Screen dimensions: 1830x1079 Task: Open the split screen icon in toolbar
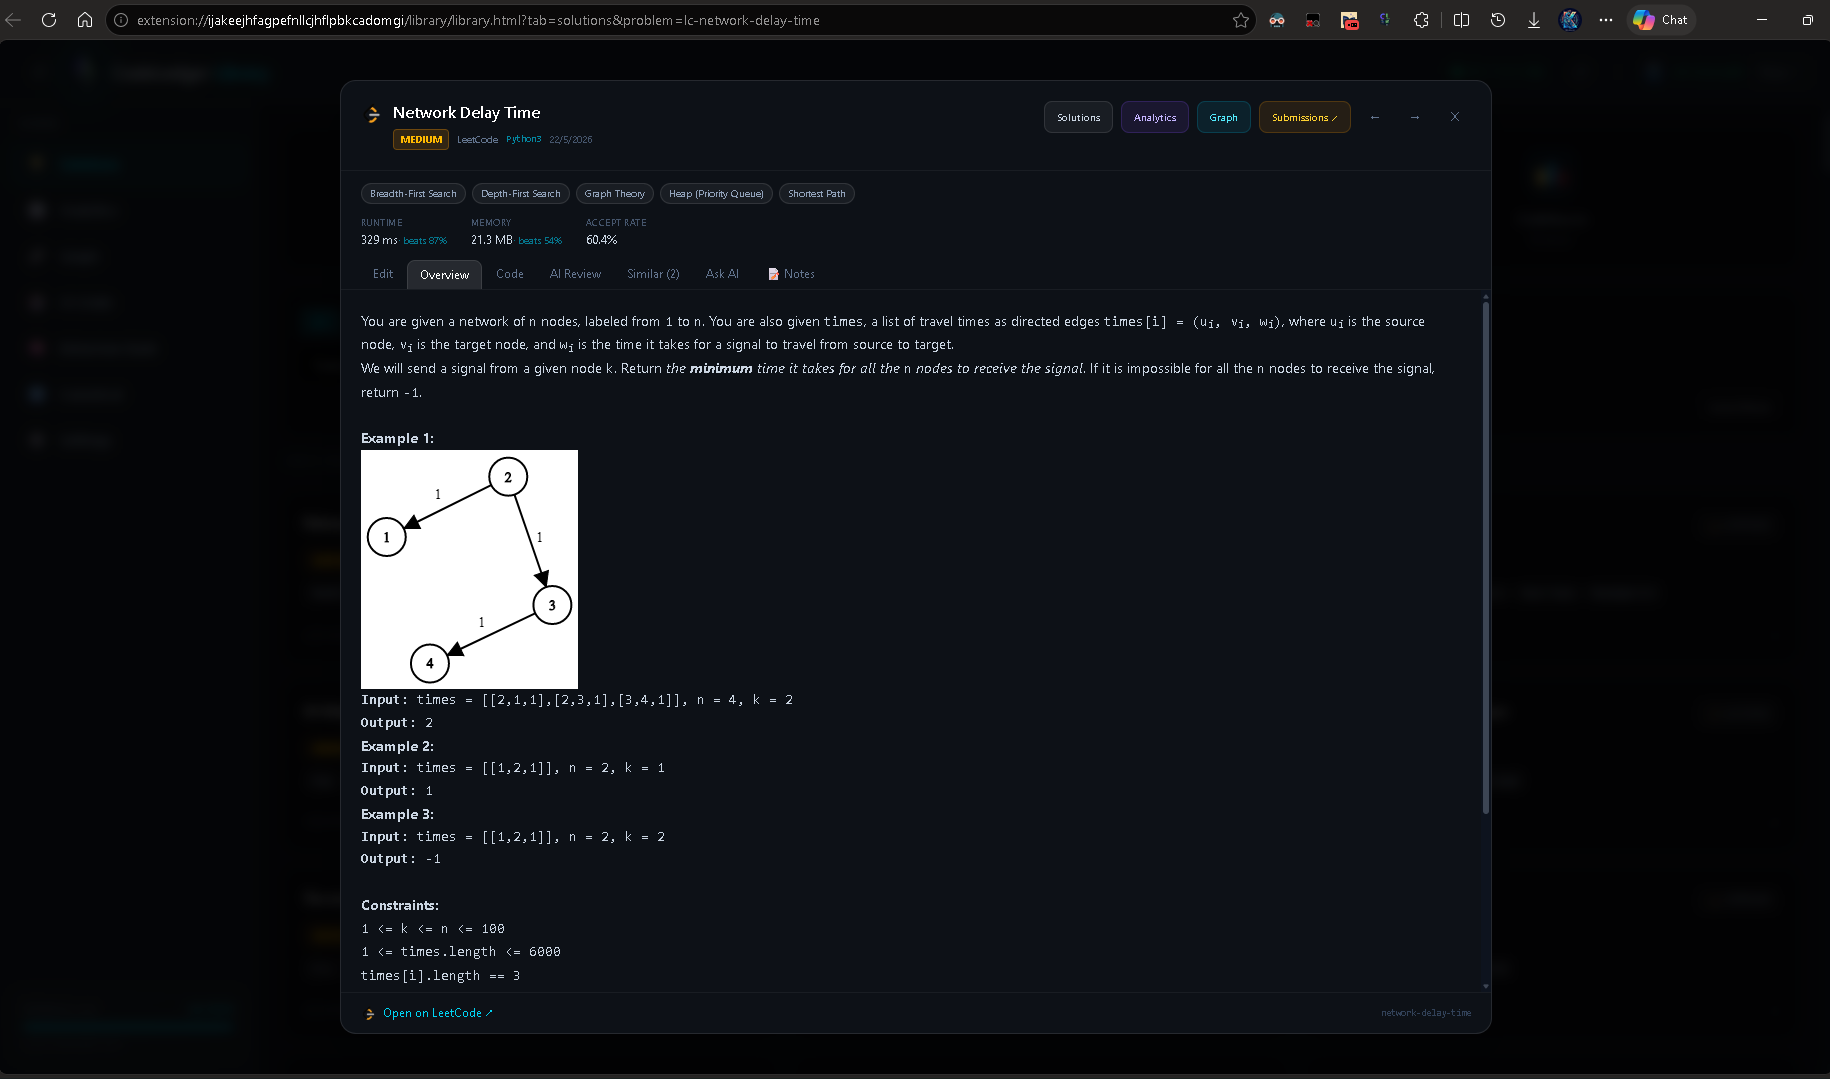click(1461, 20)
